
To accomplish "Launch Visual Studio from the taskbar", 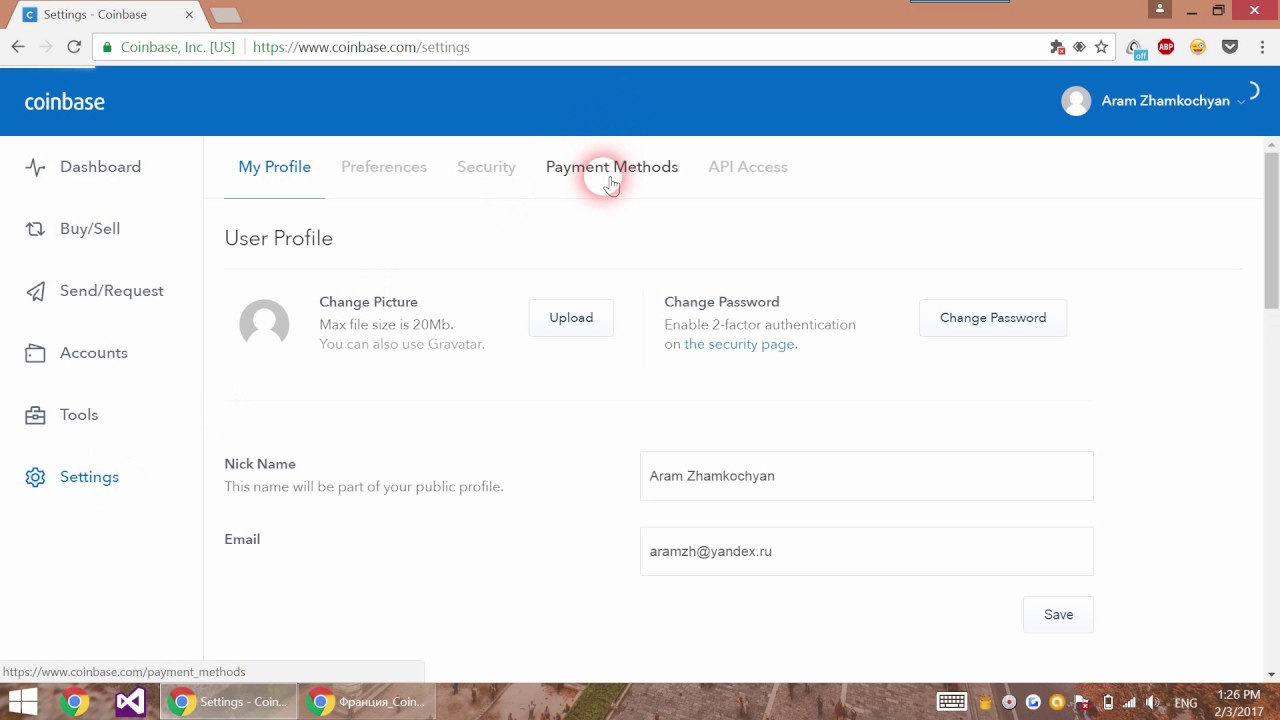I will (x=130, y=702).
